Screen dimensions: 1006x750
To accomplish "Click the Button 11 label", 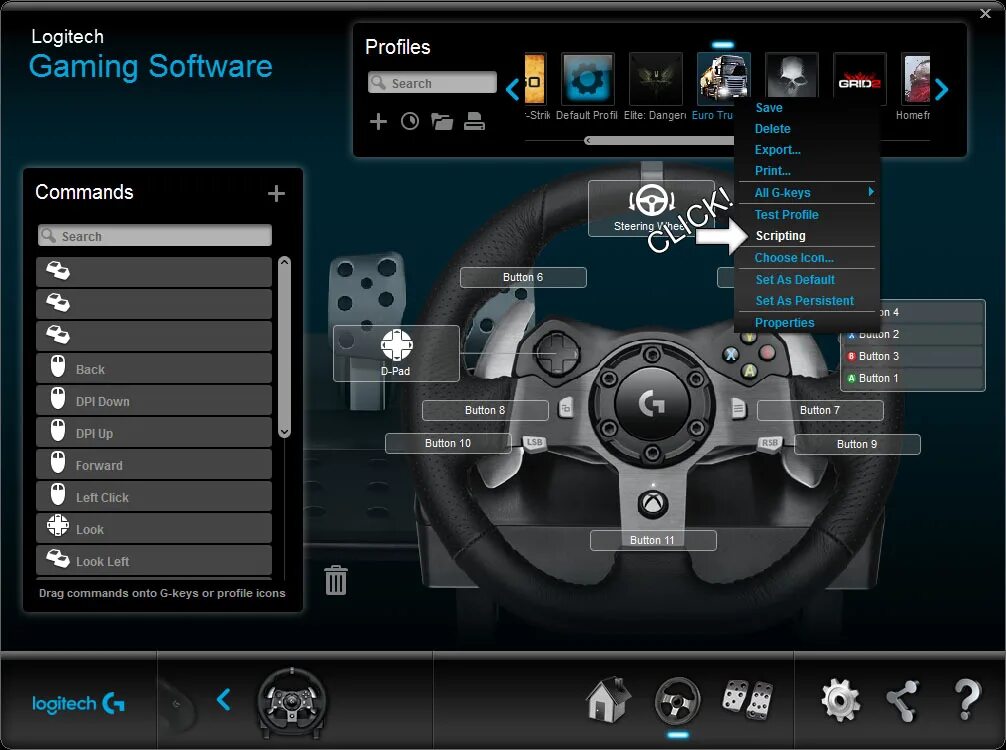I will pyautogui.click(x=653, y=540).
